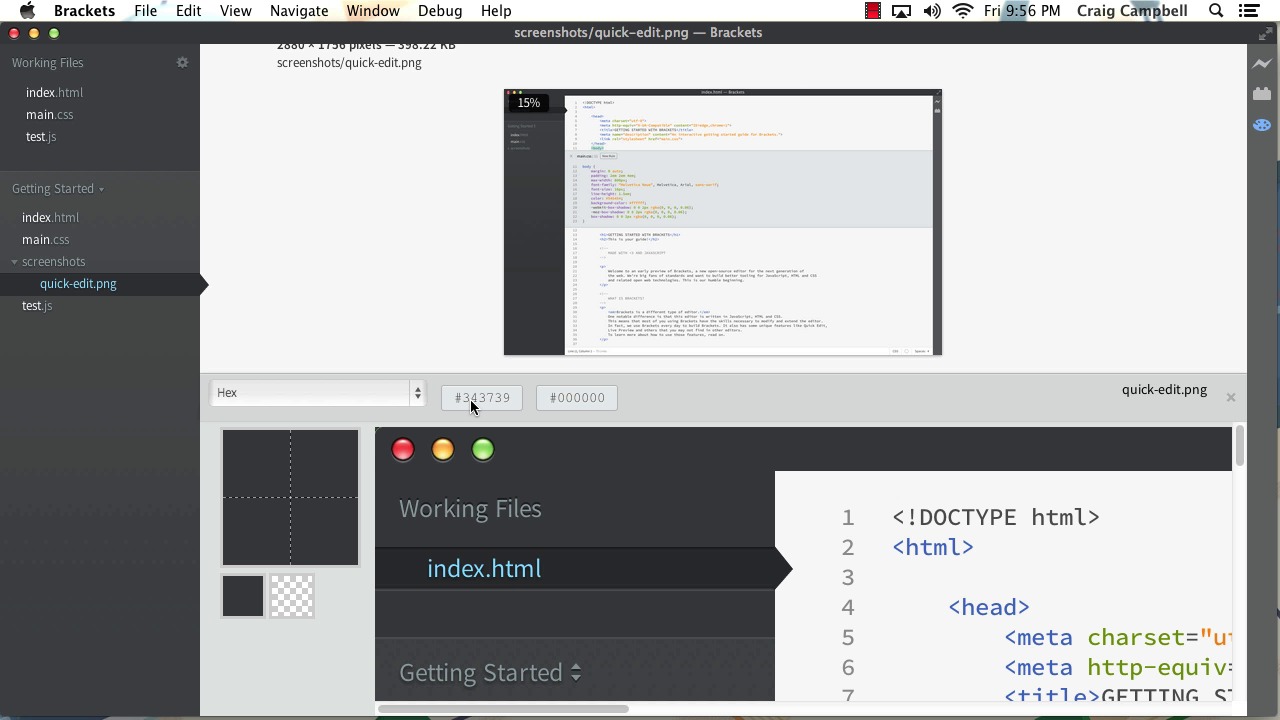Image resolution: width=1280 pixels, height=720 pixels.
Task: Click the #000000 hex color button
Action: tap(577, 398)
